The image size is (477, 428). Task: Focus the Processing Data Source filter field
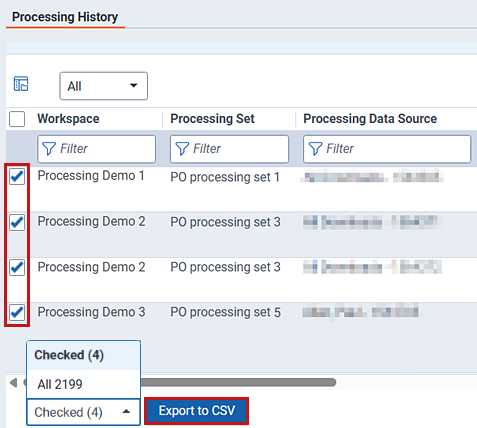point(387,149)
